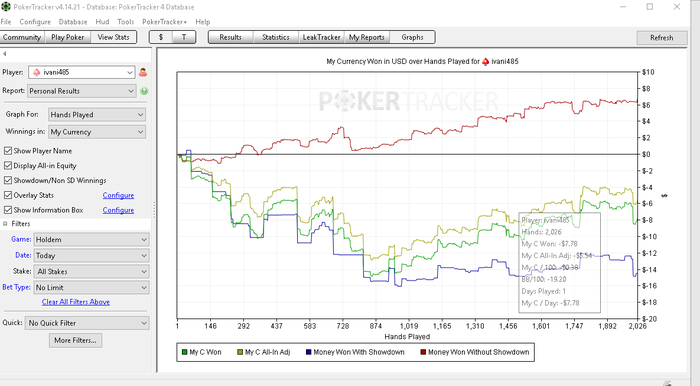Open the PokerTracker+ menu

(x=164, y=22)
